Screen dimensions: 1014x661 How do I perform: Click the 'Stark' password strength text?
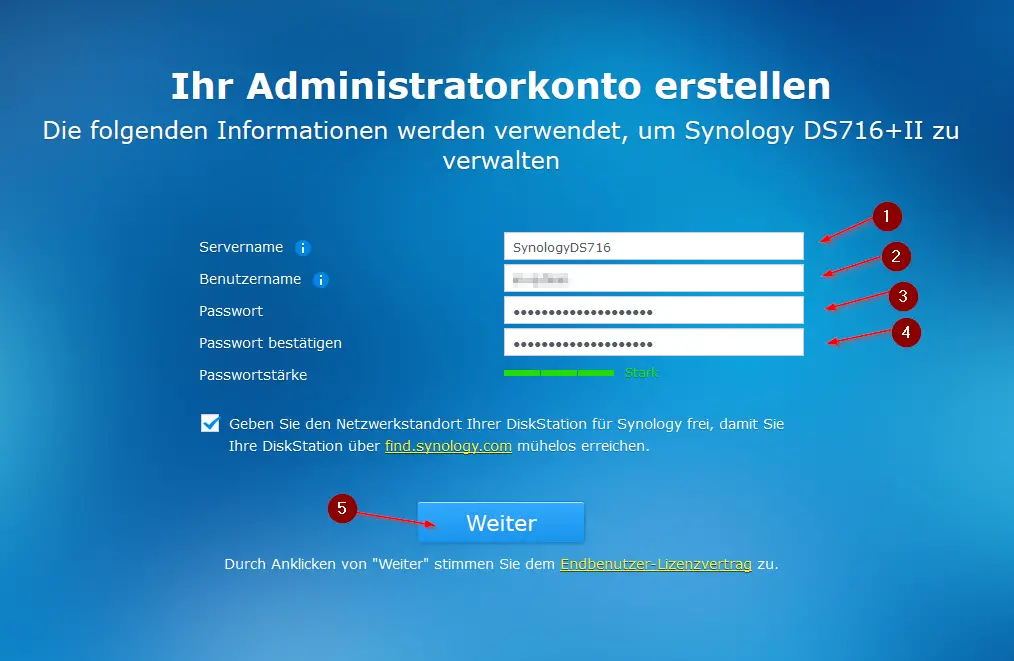point(642,373)
